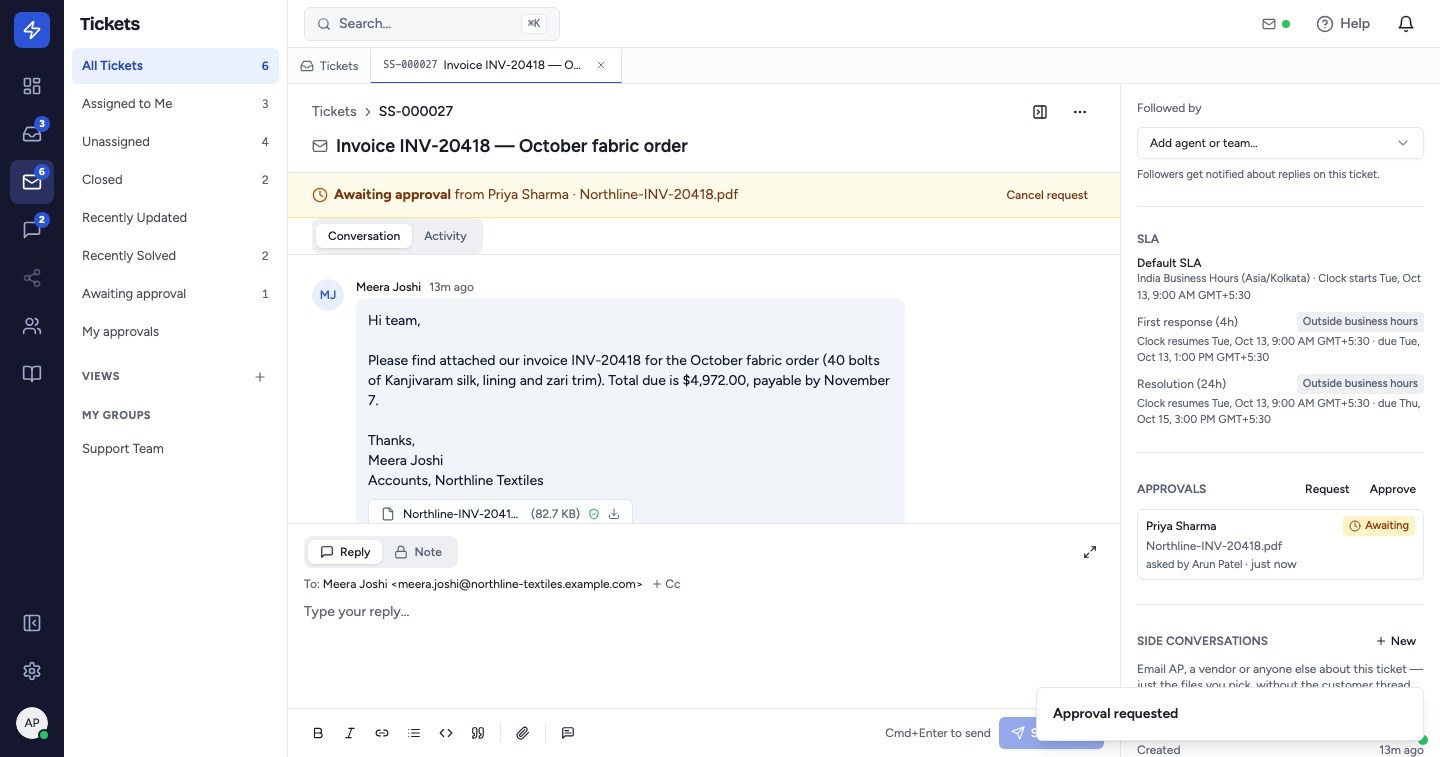The image size is (1440, 757).
Task: Click the notifications bell icon
Action: point(1406,24)
